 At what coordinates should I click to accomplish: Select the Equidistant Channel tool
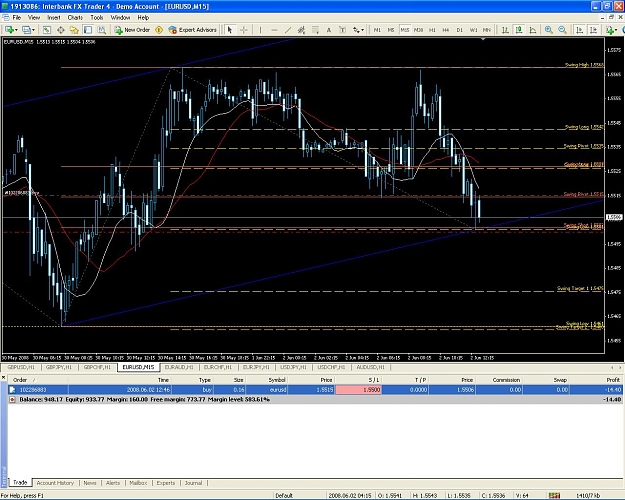(x=301, y=30)
